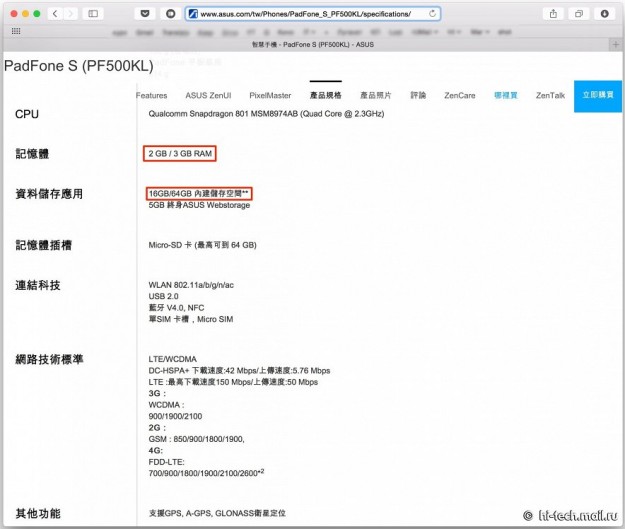
Task: Select the 產品規格 specifications tab
Action: tap(325, 95)
